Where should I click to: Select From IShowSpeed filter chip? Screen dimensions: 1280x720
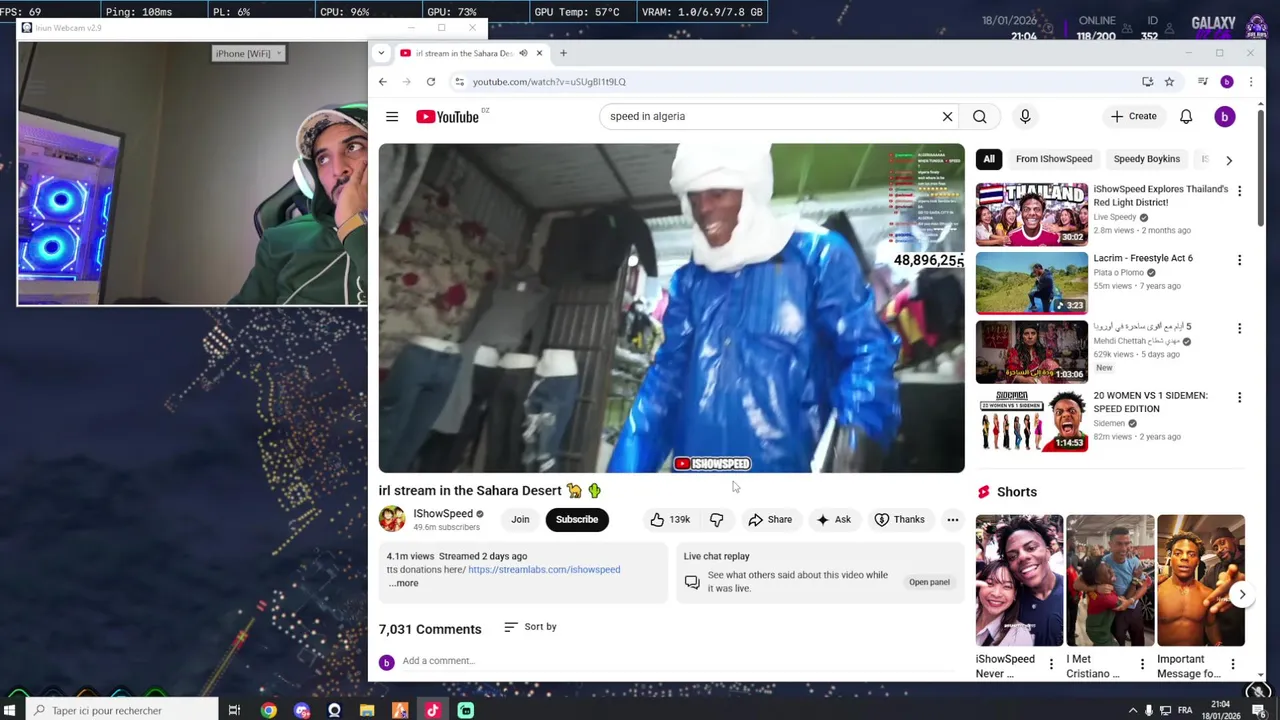[x=1053, y=159]
